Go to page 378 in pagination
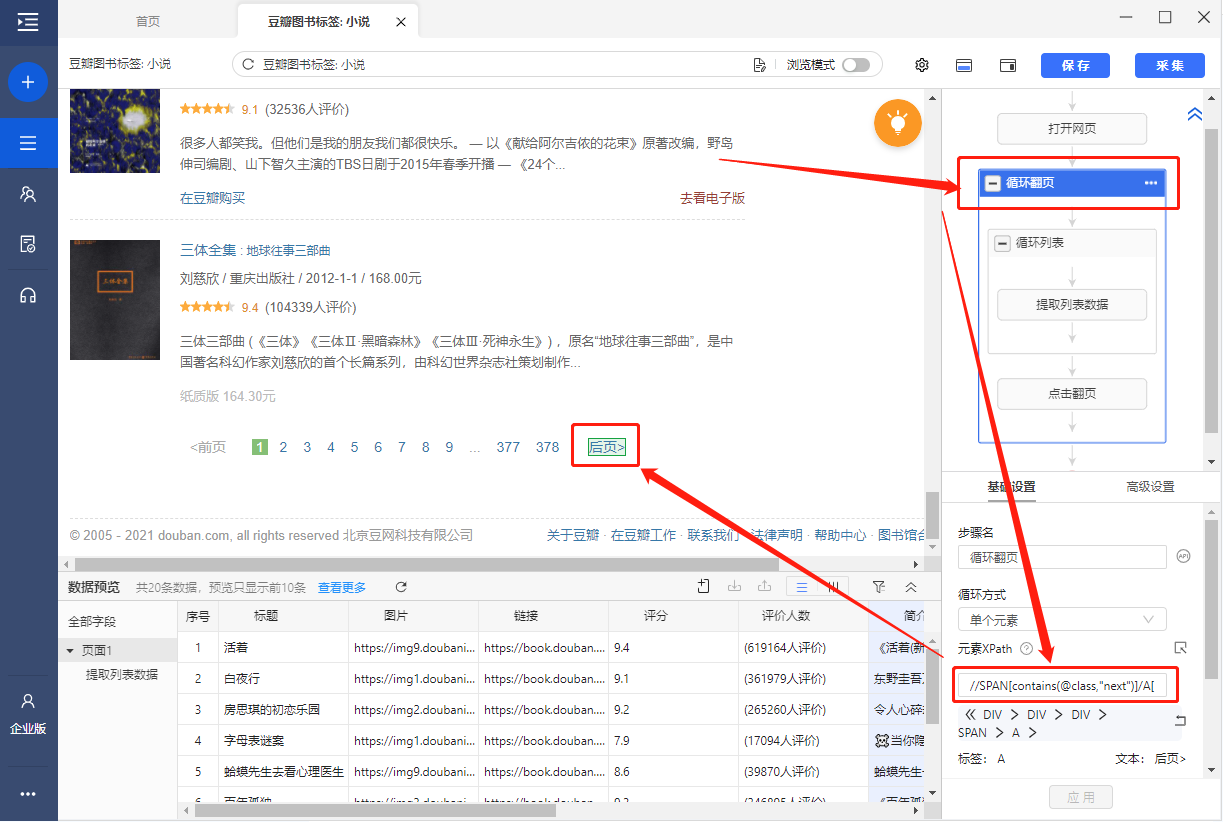The image size is (1223, 822). pyautogui.click(x=548, y=447)
